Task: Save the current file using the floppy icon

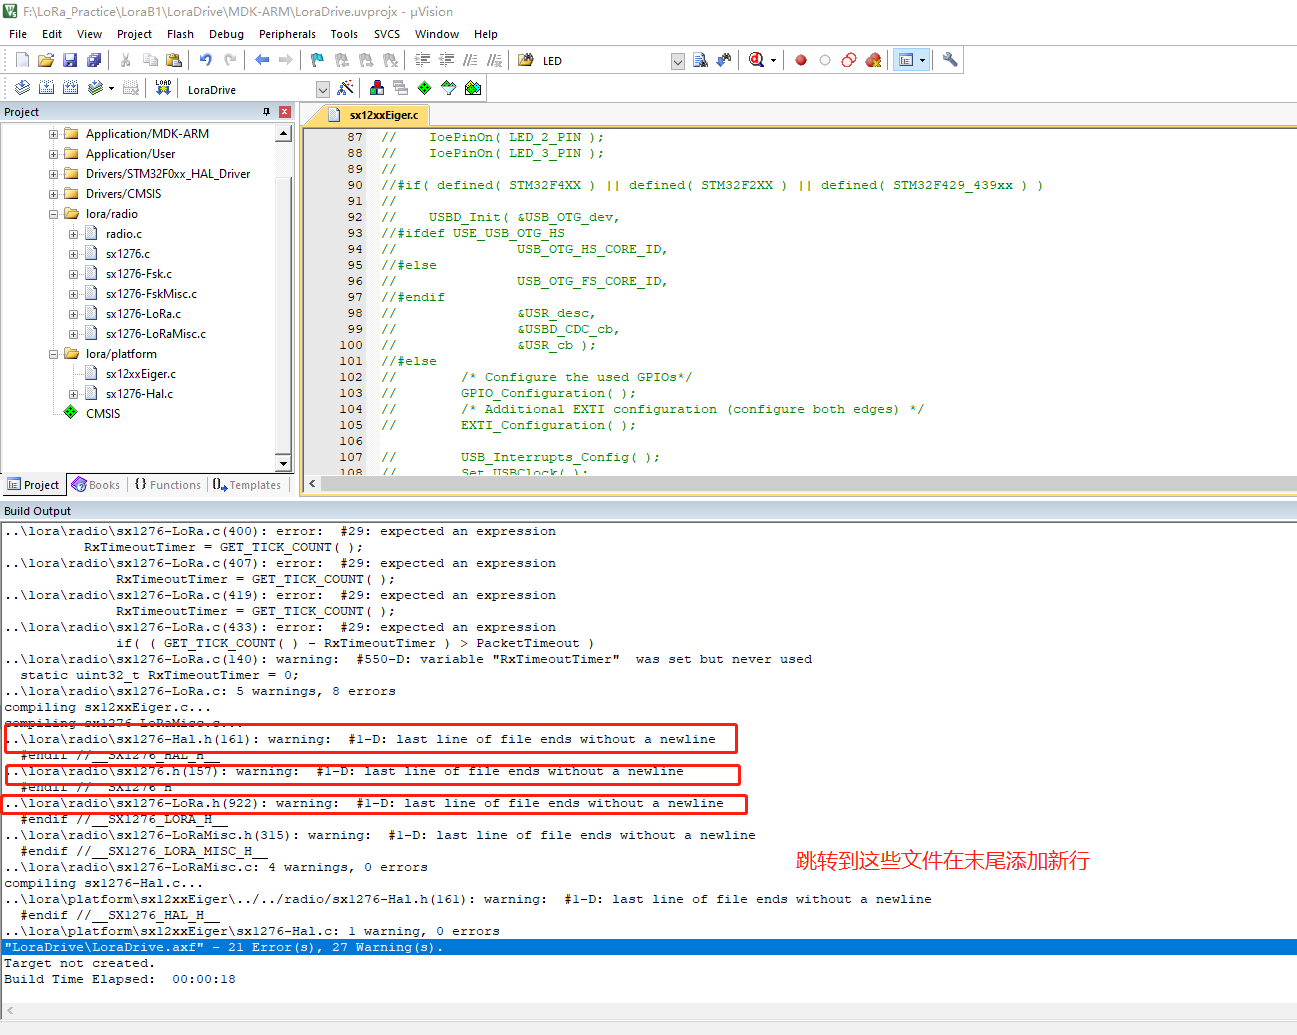Action: coord(70,60)
